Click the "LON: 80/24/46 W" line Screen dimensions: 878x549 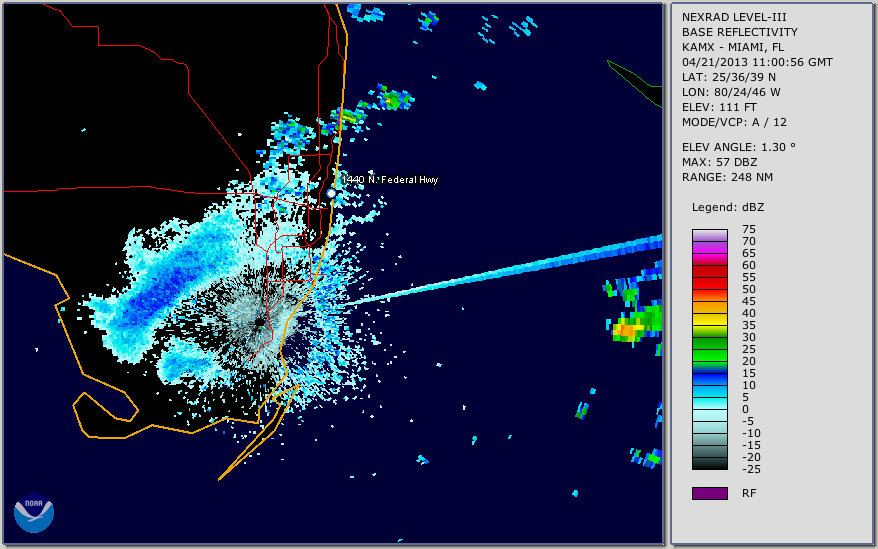point(731,92)
